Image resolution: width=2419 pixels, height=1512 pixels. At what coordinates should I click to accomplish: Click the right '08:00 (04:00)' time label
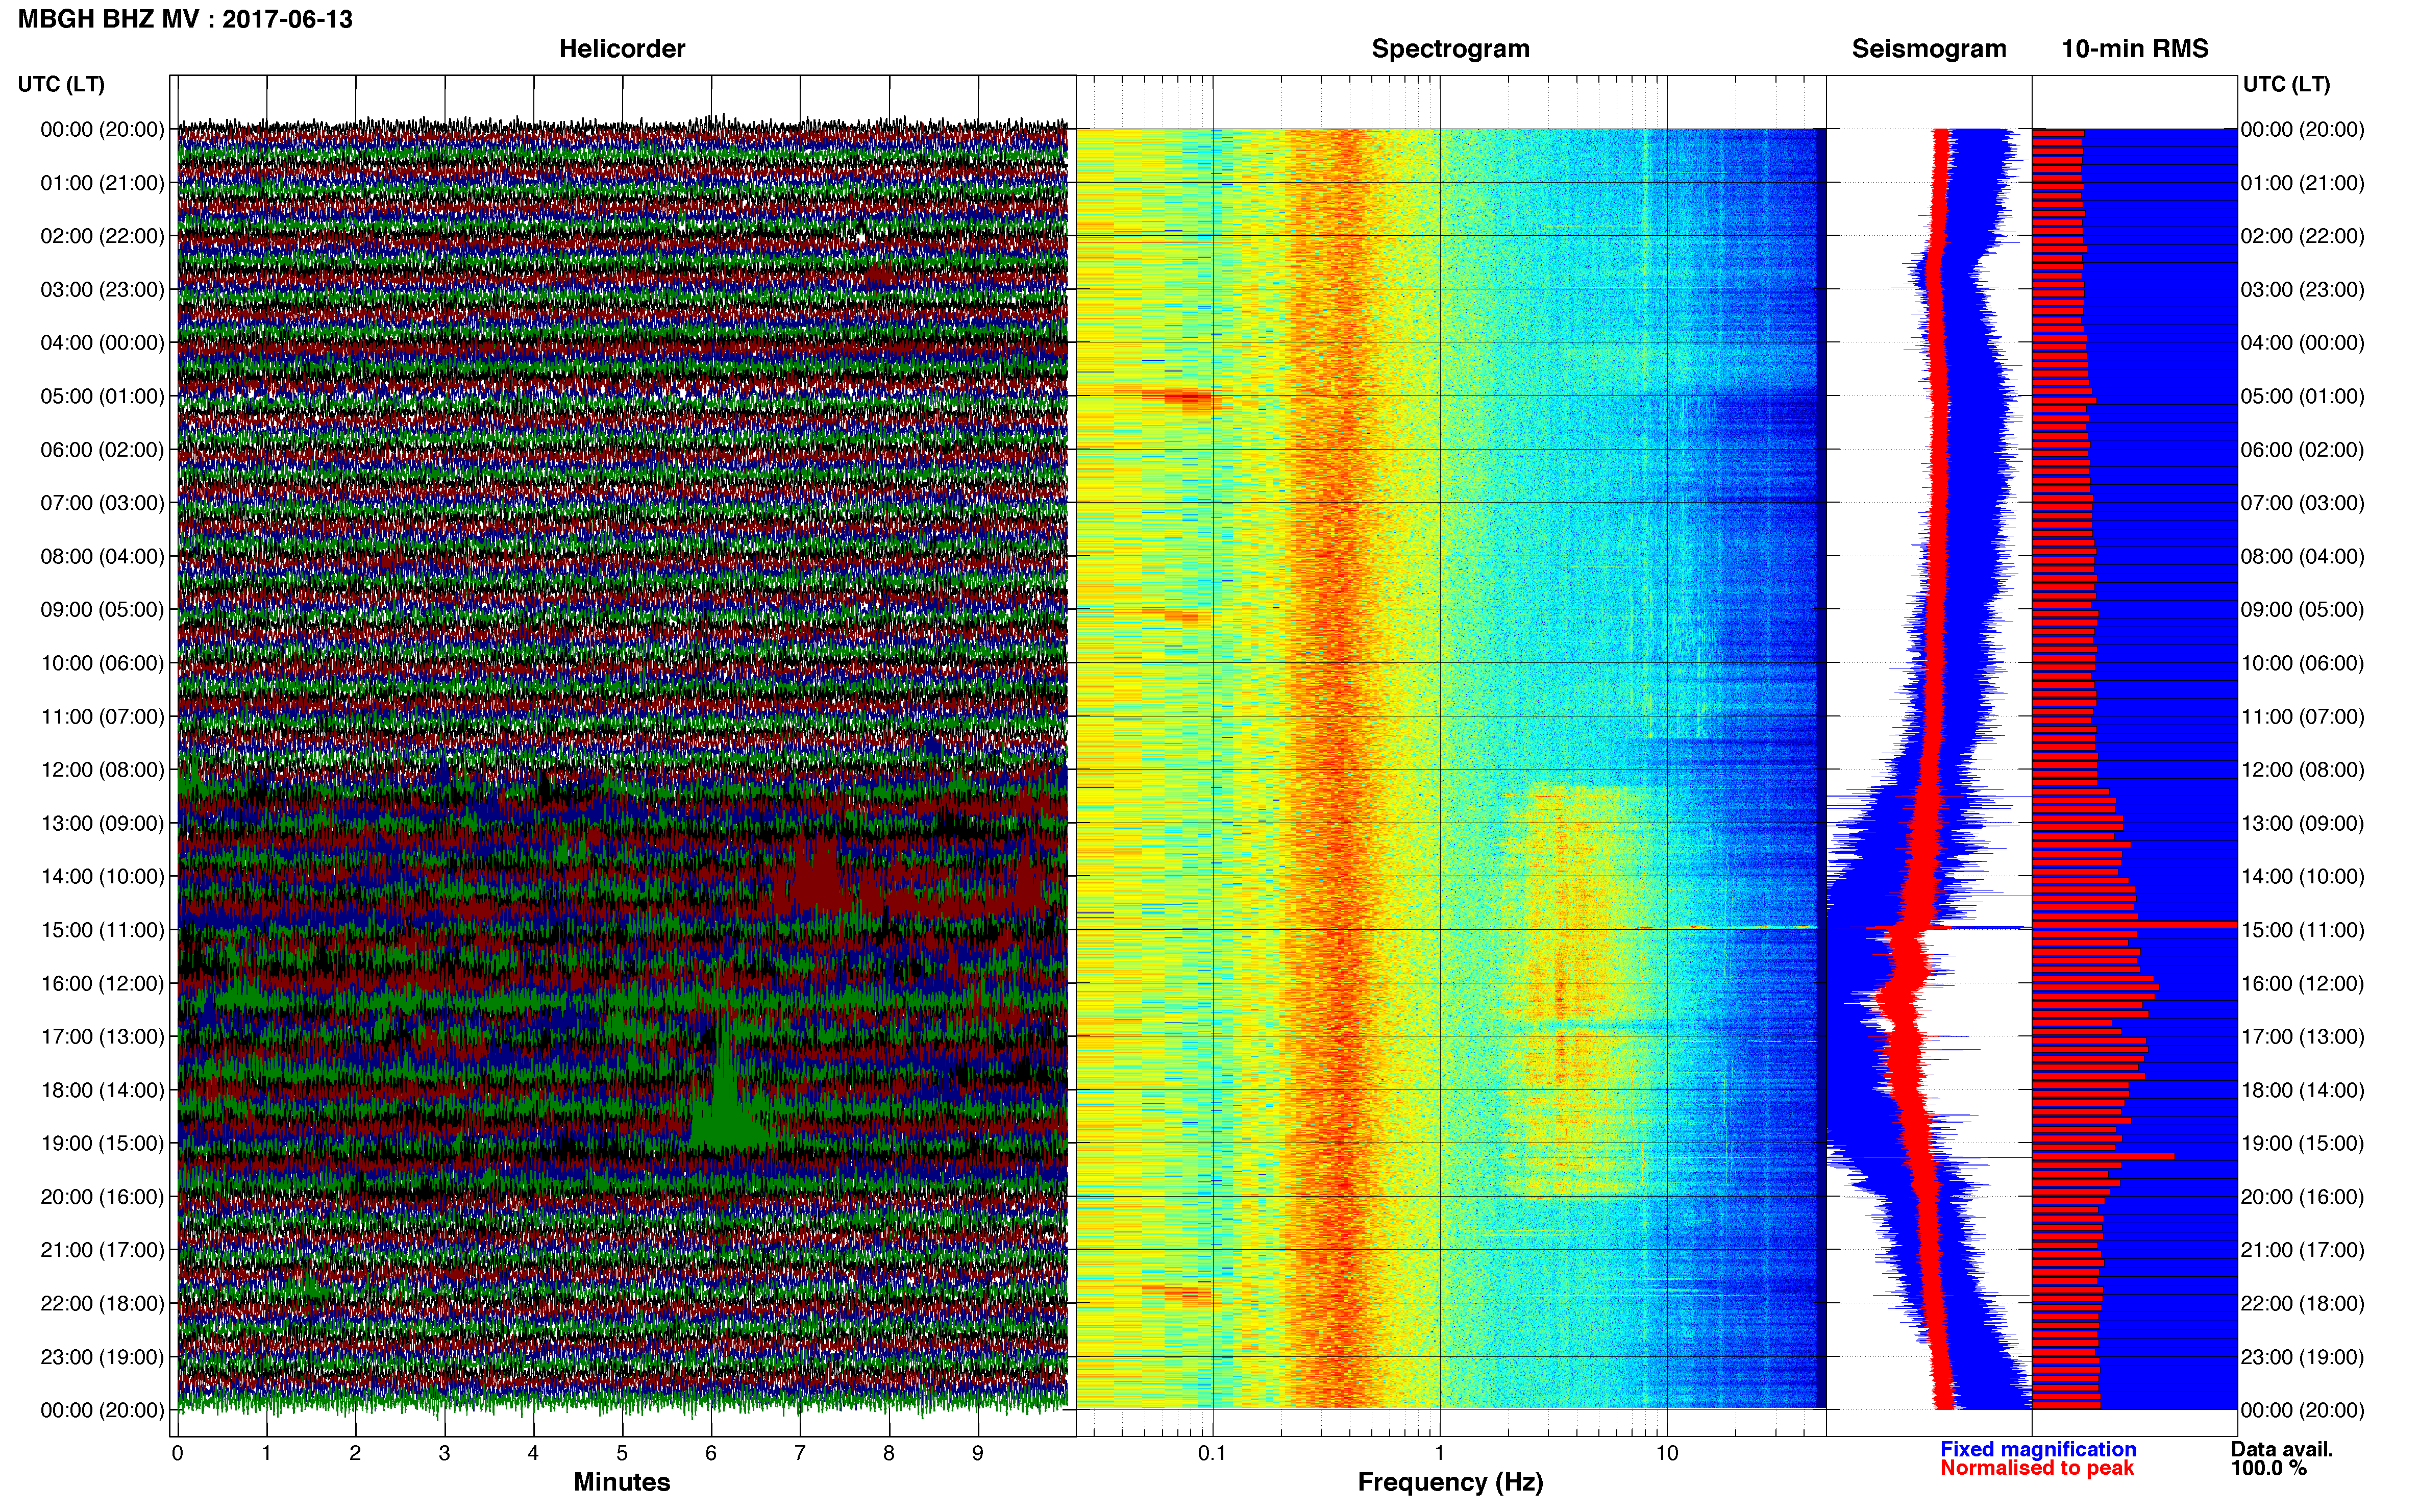[x=2302, y=556]
